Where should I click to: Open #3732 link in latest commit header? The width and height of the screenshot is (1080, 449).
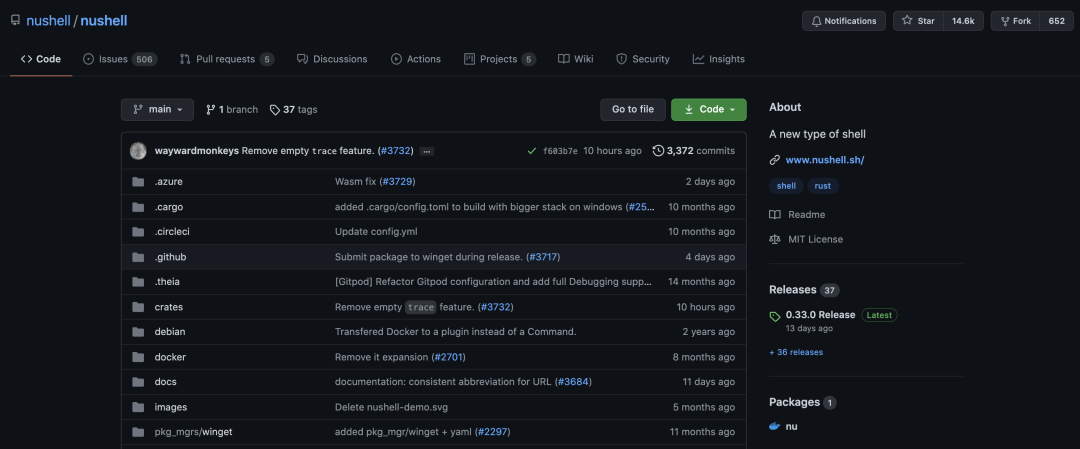coord(395,151)
